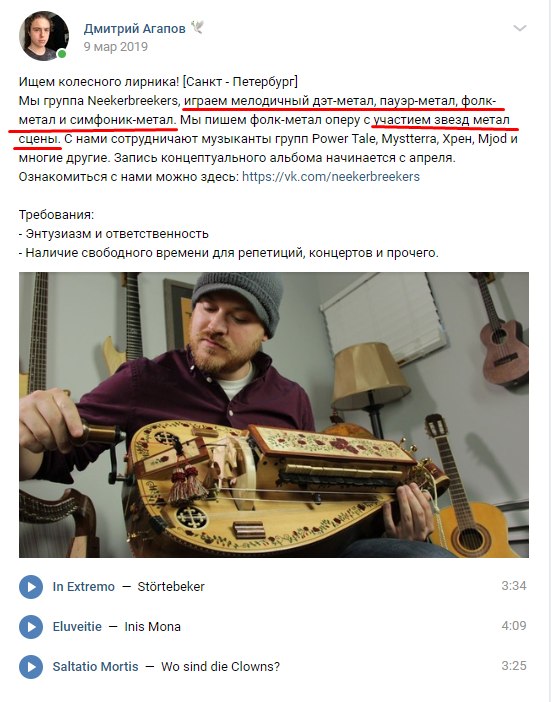Screen dimensions: 551x702
Task: Click the green online status dot
Action: tap(62, 54)
